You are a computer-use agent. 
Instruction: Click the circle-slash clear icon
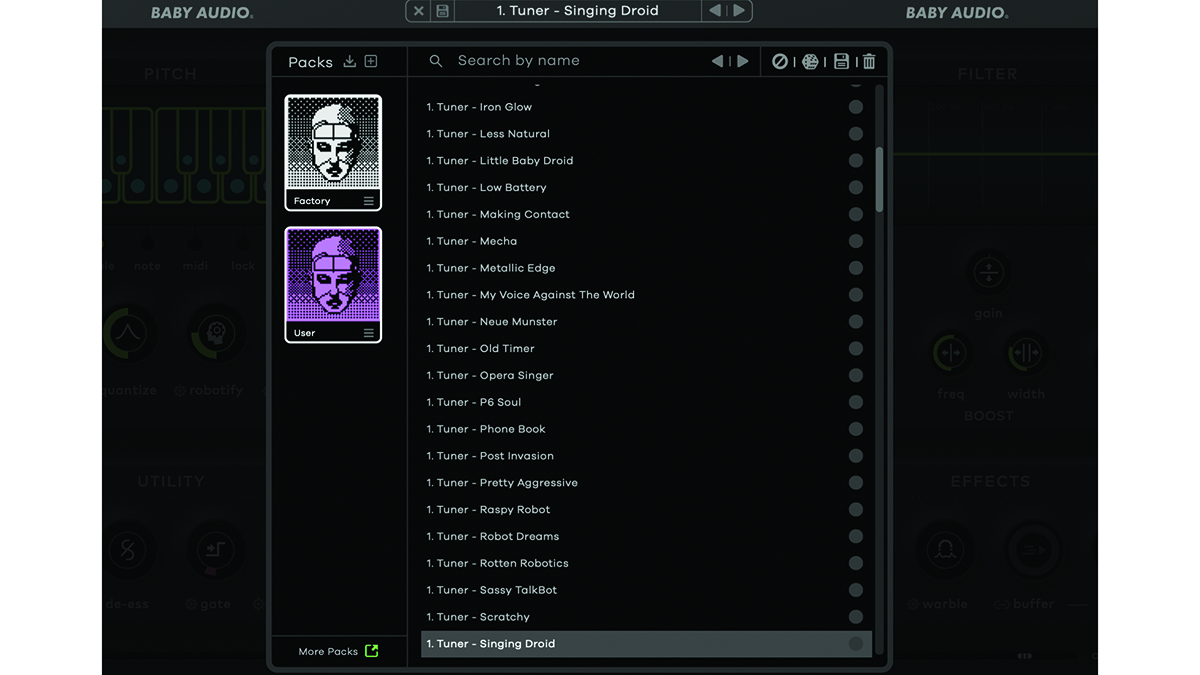780,61
